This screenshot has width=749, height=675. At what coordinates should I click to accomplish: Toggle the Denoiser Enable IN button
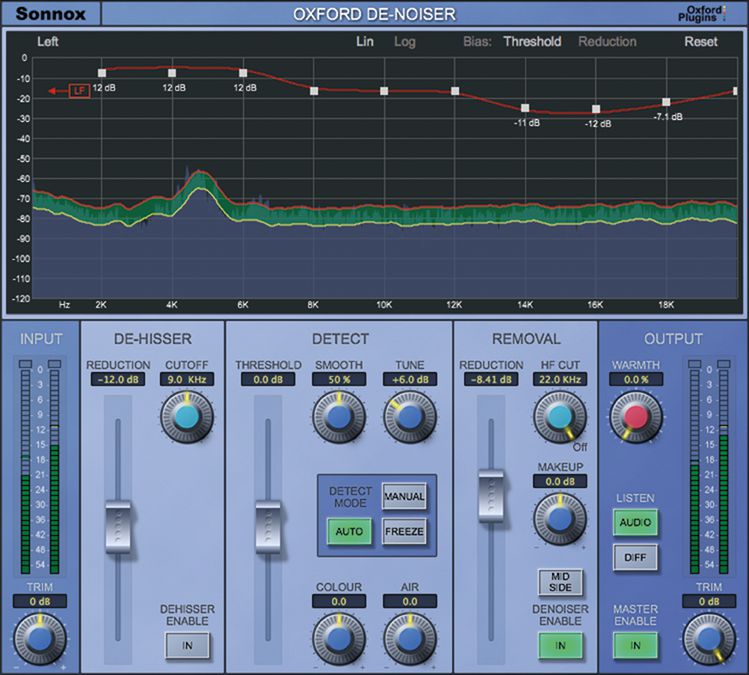tap(560, 647)
